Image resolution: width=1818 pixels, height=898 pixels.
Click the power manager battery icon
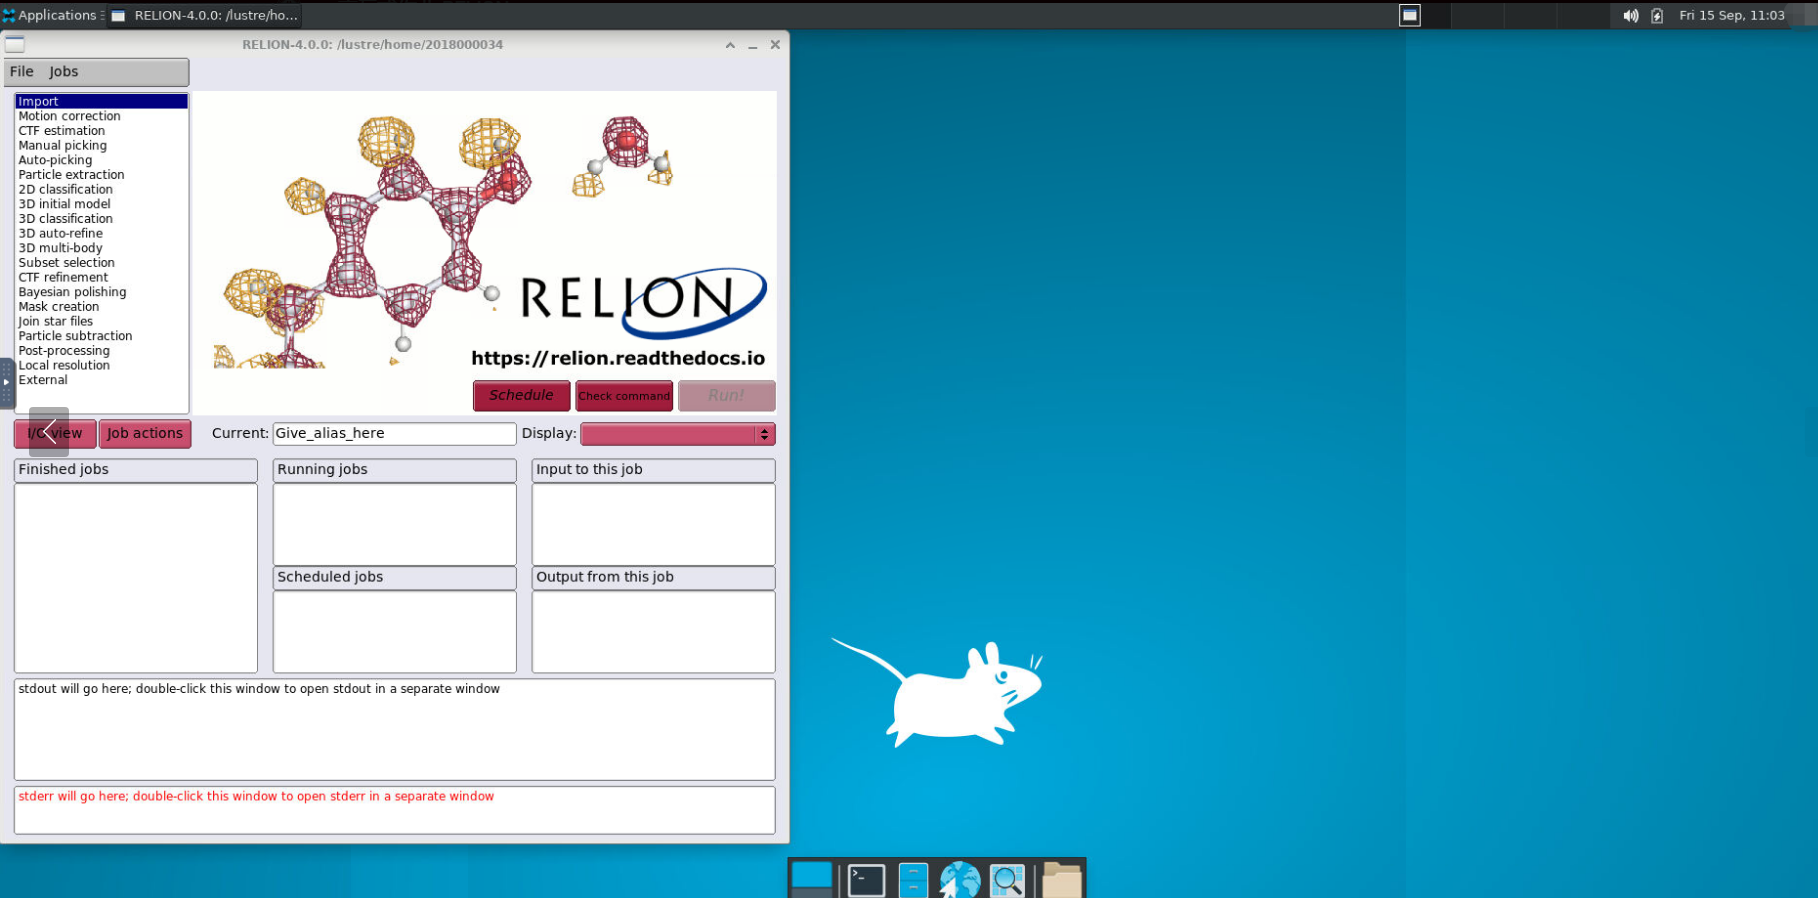click(1657, 15)
